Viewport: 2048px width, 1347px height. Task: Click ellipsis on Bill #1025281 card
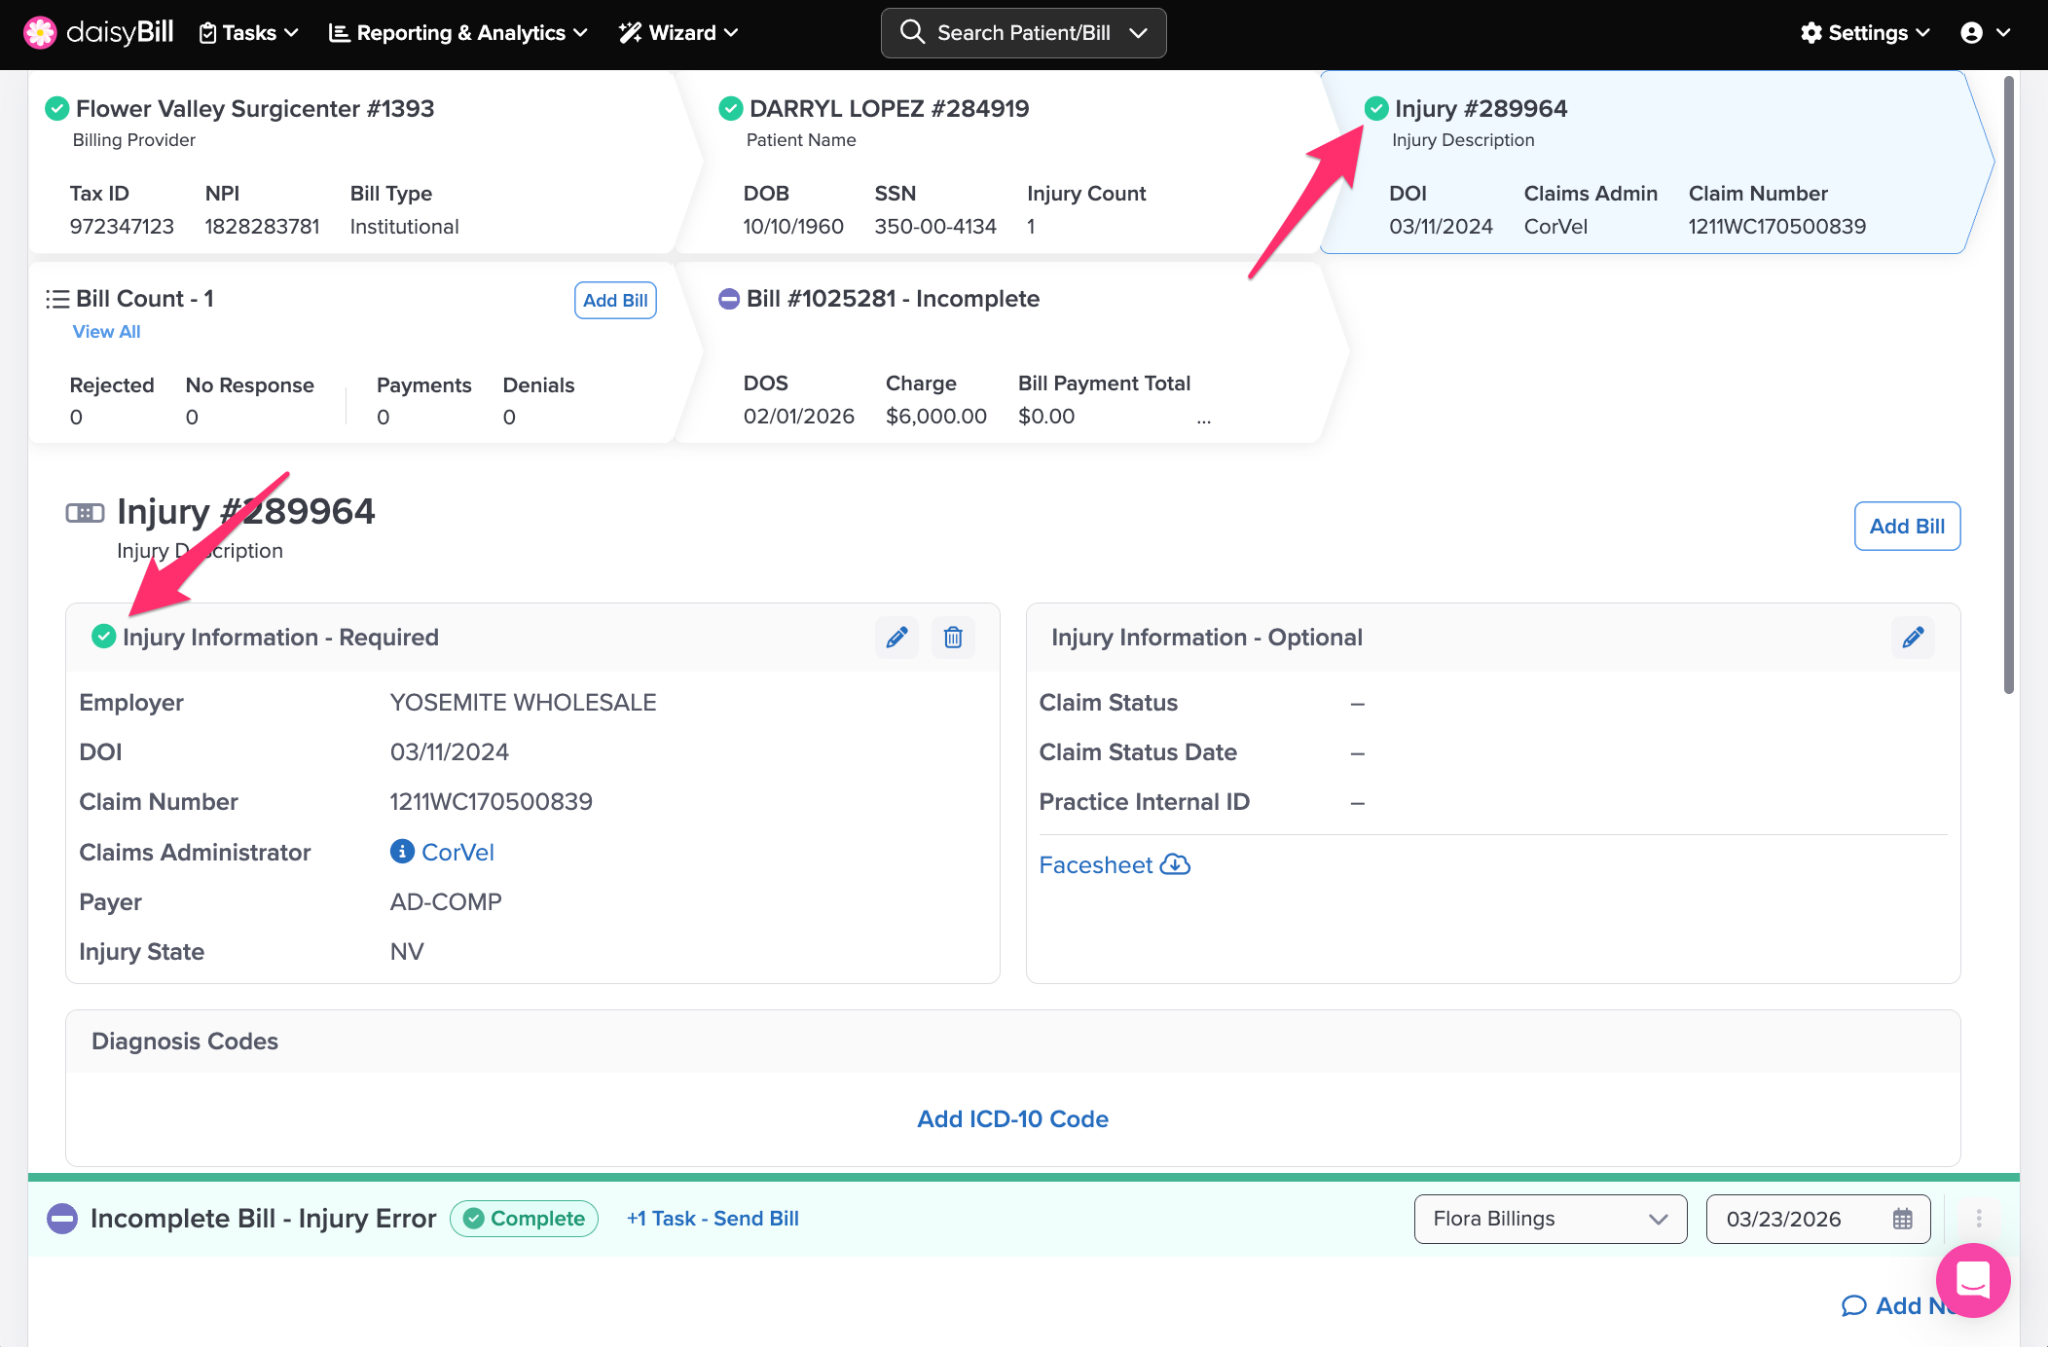tap(1203, 422)
